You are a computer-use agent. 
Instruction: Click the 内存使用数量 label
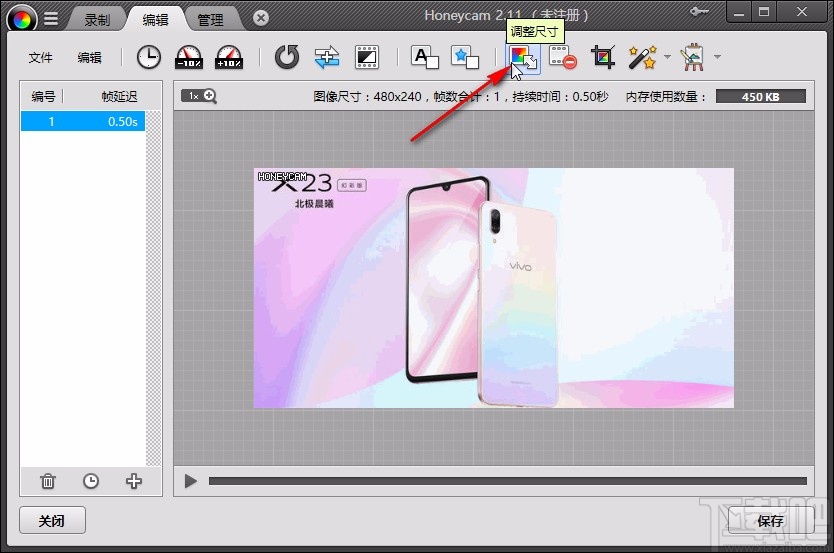665,96
